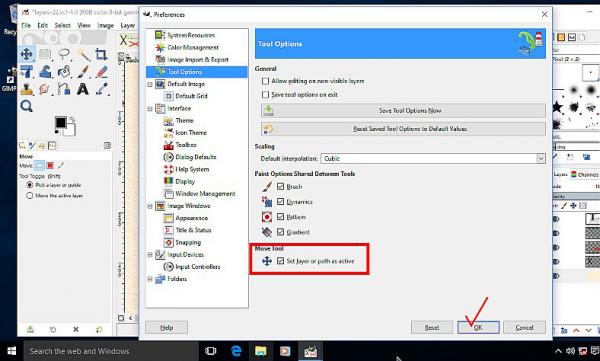Open the Select menu in GIMP
Image resolution: width=600 pixels, height=361 pixels.
[x=62, y=25]
